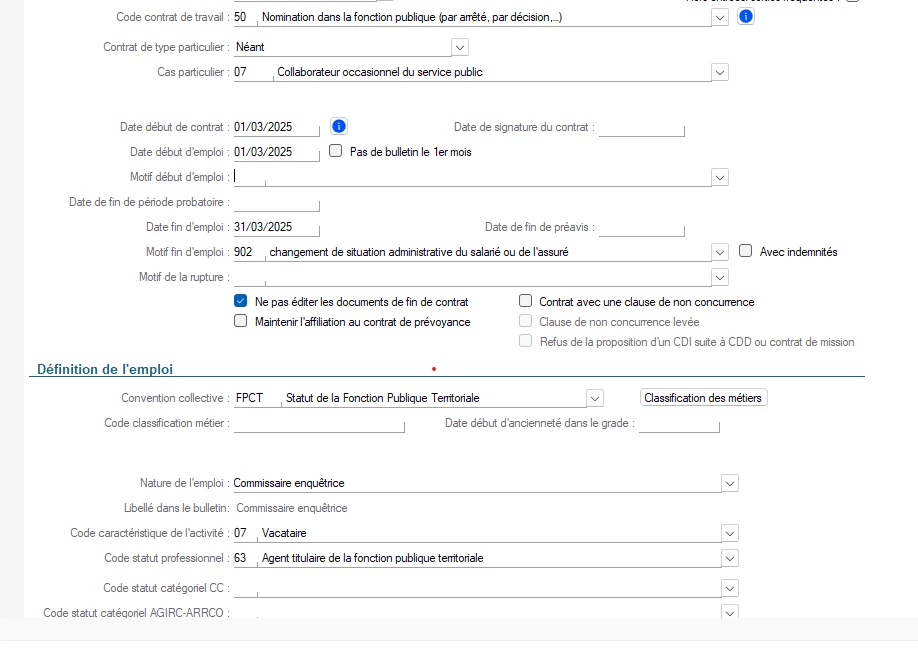Expand Code caractéristique de l'activité dropdown

[x=729, y=534]
